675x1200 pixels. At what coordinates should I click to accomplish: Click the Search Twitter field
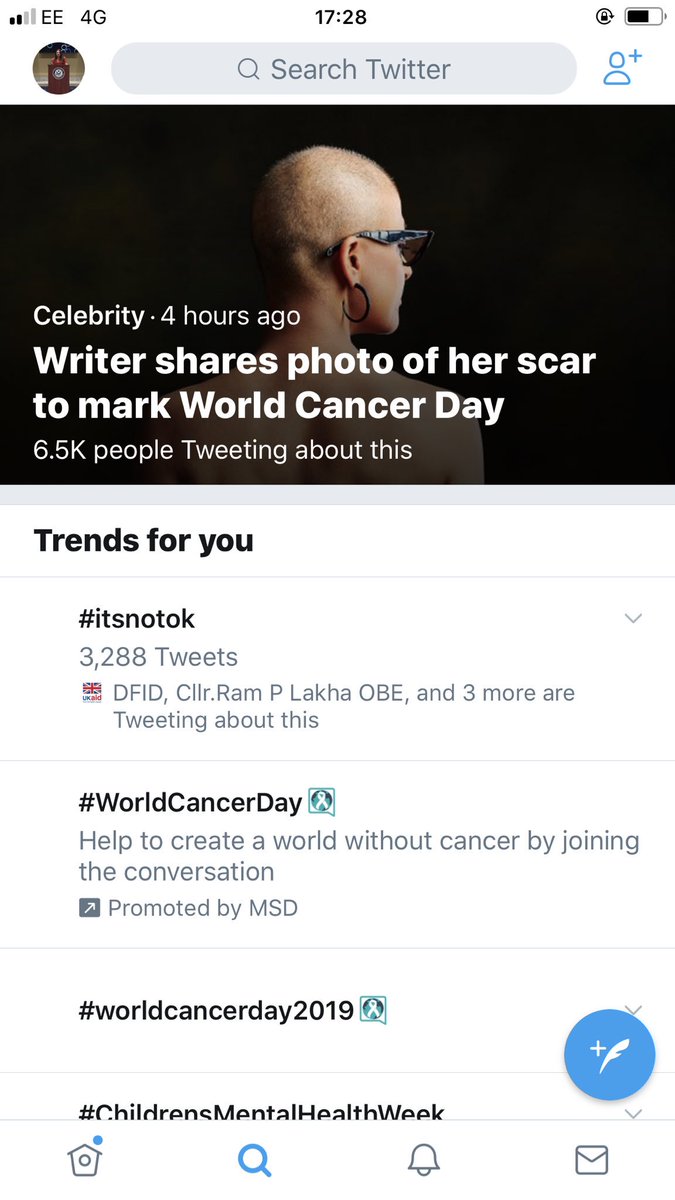[x=344, y=69]
